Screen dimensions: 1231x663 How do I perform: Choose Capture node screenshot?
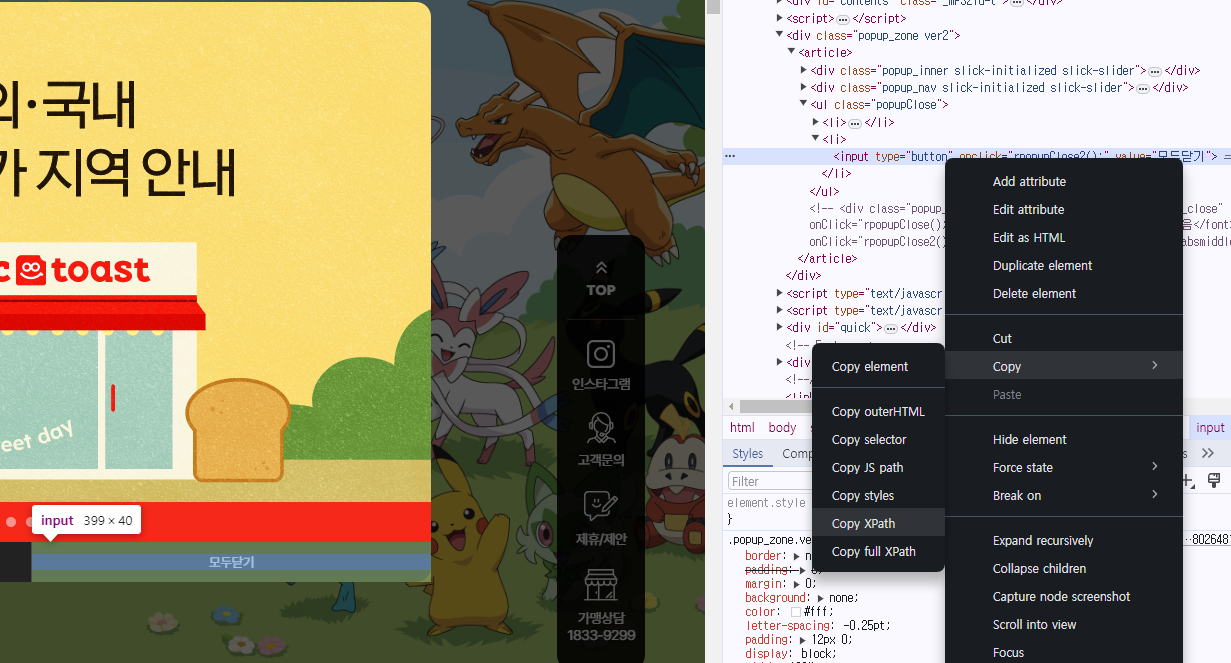tap(1064, 596)
